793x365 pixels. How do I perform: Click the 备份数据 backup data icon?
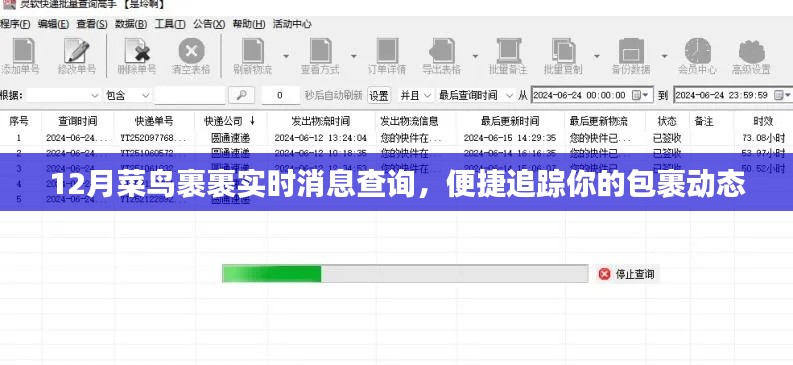[x=631, y=52]
